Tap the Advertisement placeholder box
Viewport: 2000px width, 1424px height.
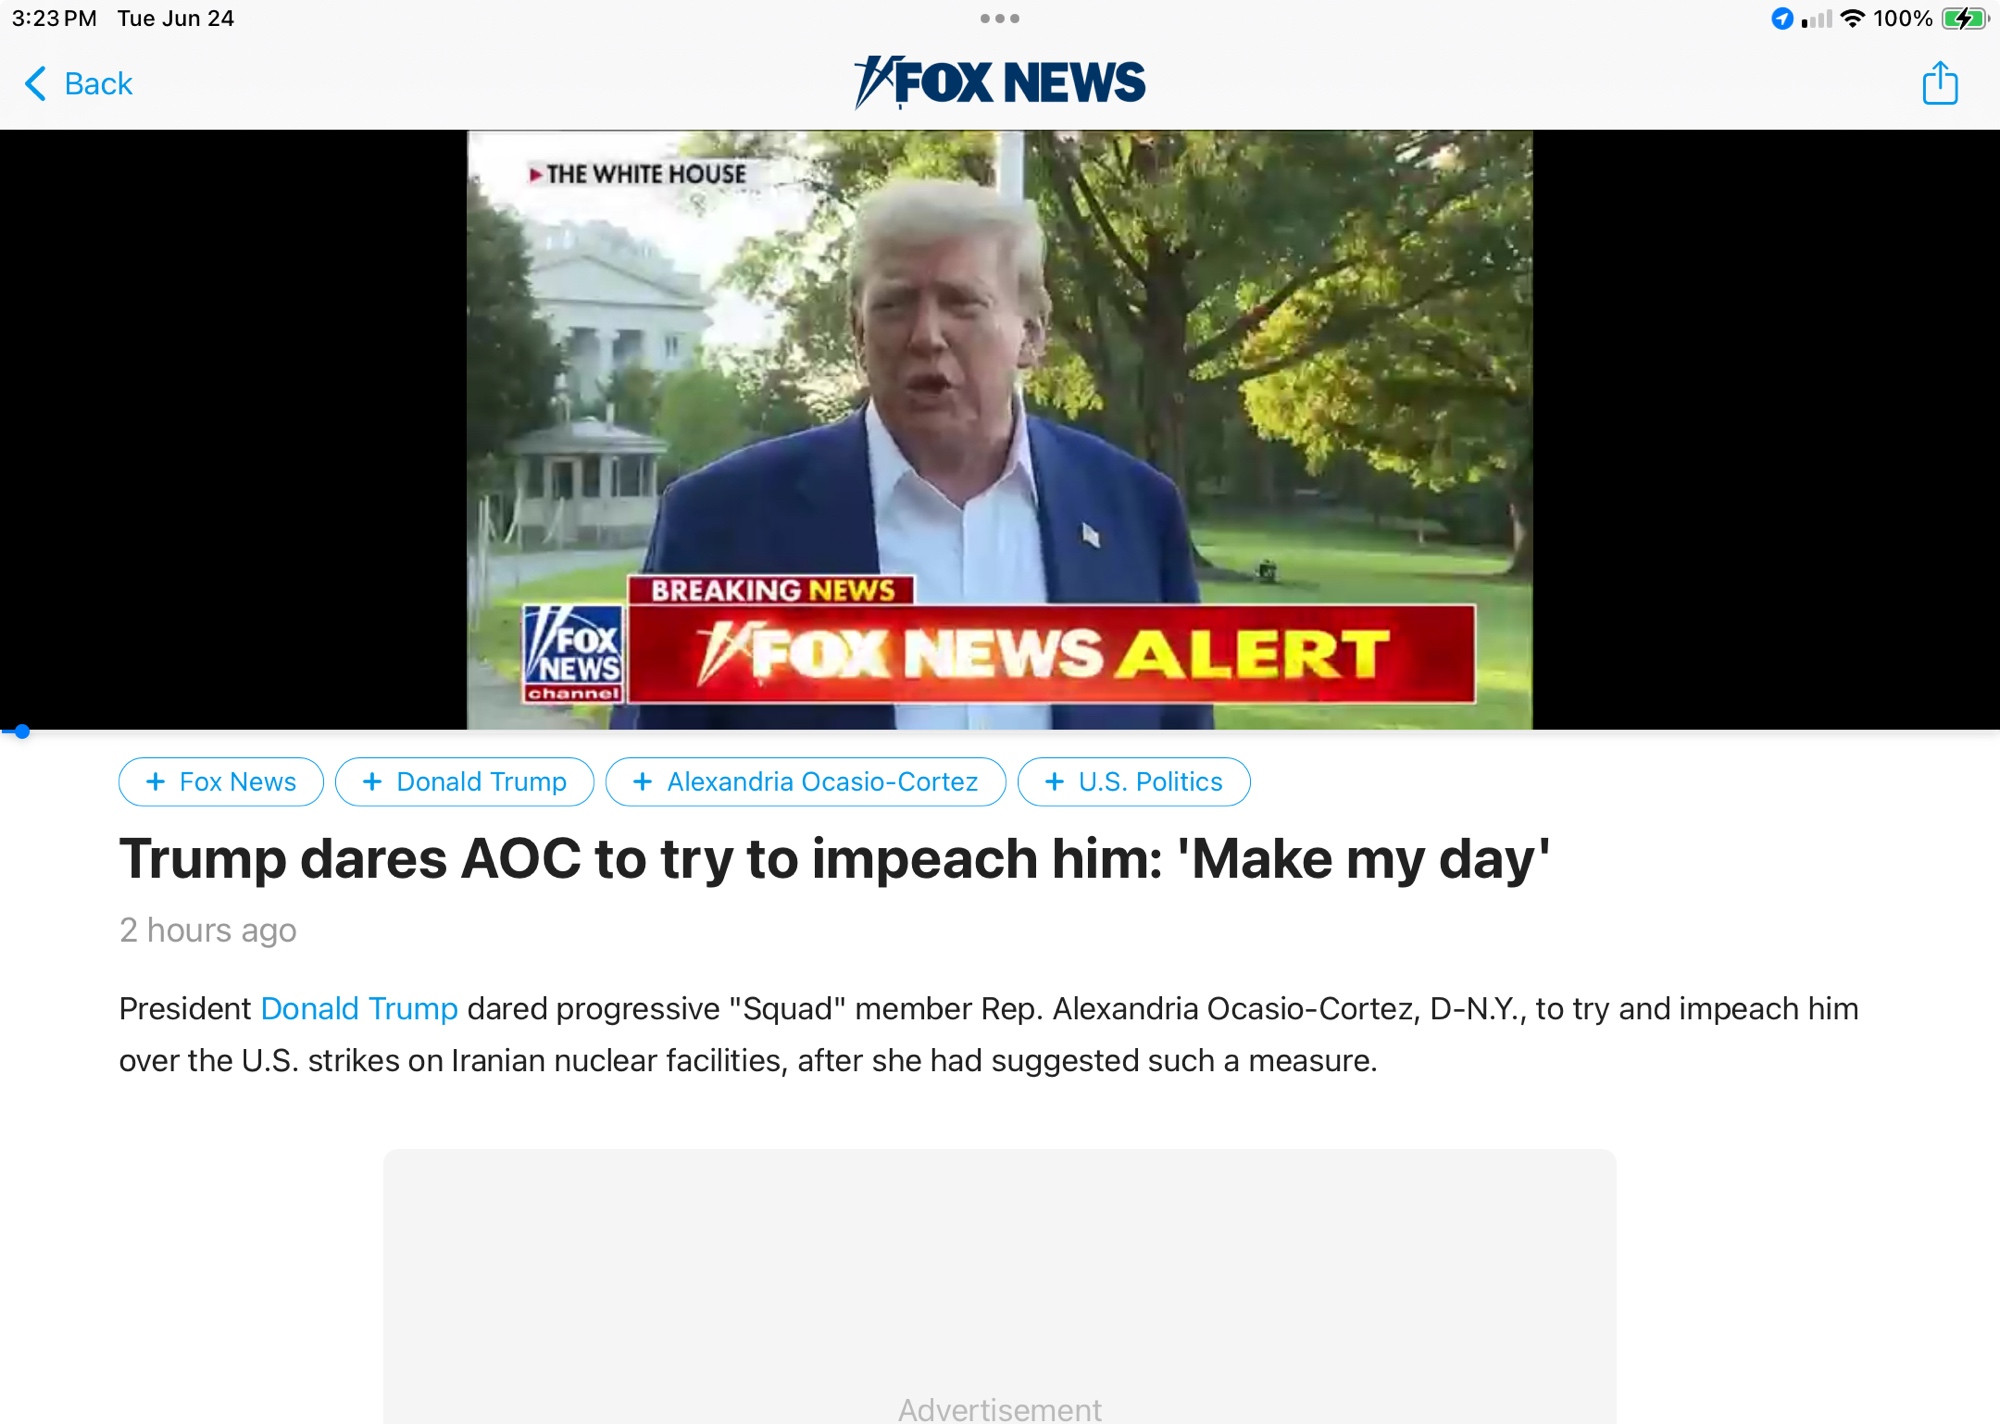coord(1000,1287)
